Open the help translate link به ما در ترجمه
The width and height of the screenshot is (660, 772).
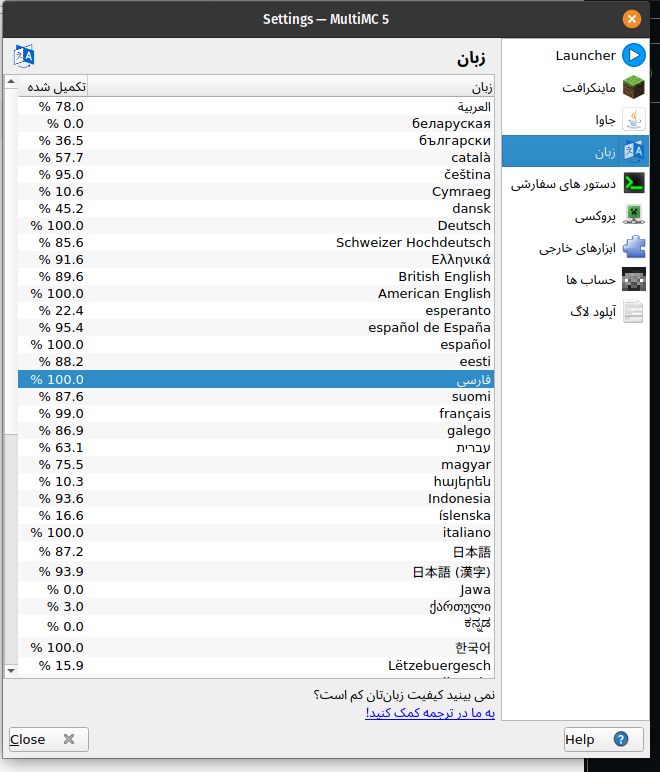(x=430, y=712)
